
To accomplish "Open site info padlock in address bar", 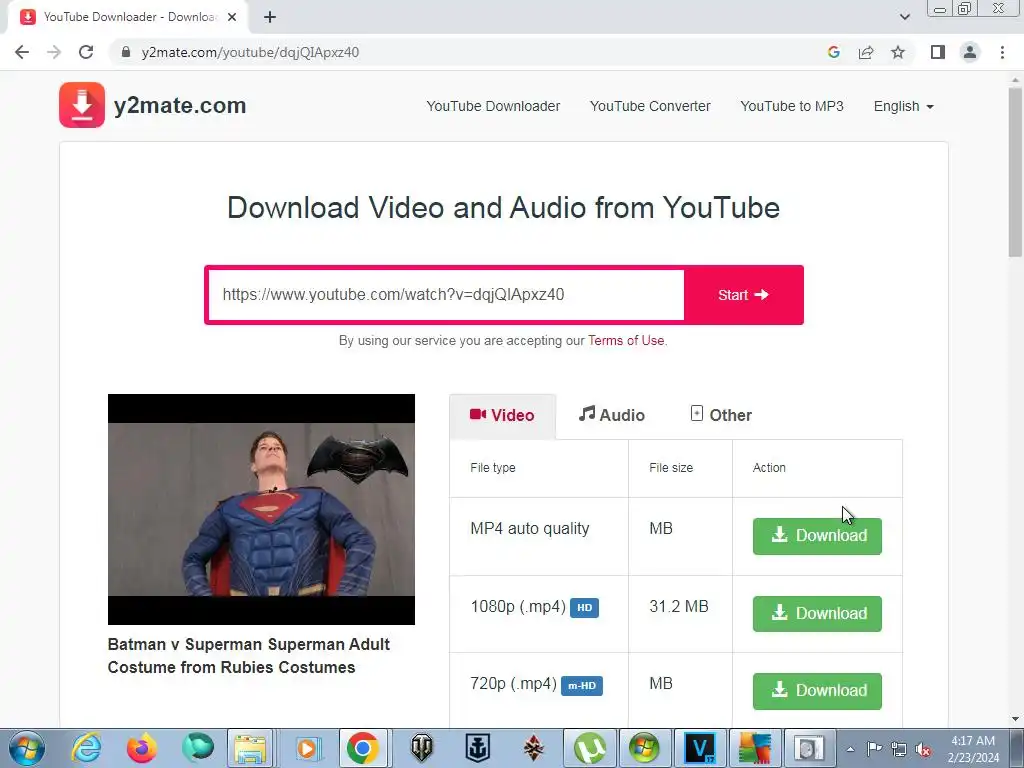I will coord(126,52).
